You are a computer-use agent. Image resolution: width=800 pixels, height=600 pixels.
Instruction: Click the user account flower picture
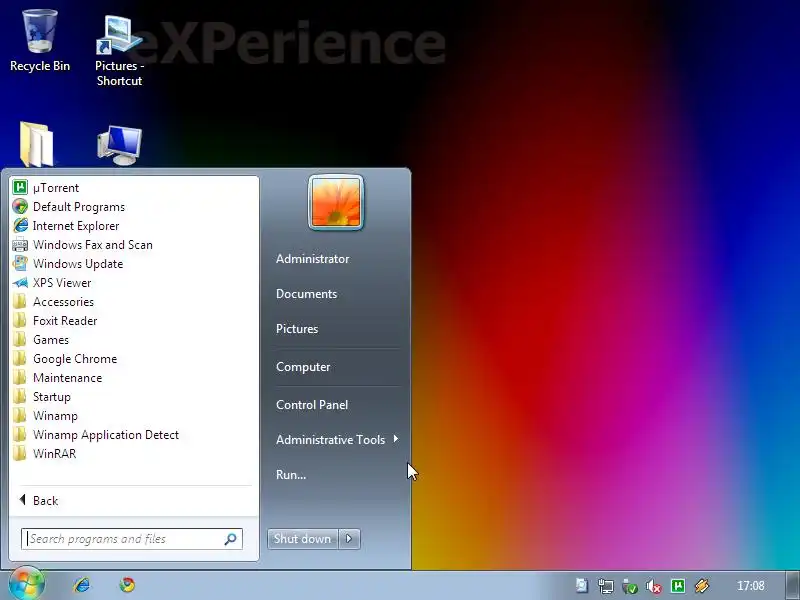[x=336, y=202]
